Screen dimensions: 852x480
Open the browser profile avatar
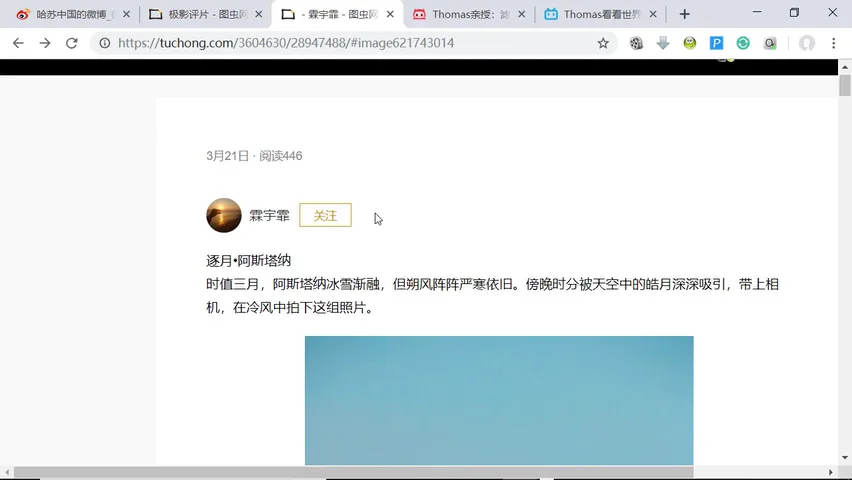pyautogui.click(x=807, y=43)
